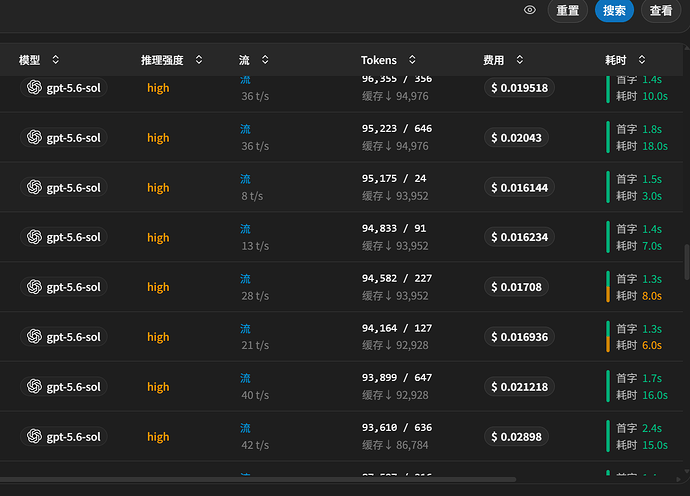Click high reasoning label in $0.02043 row

(x=158, y=138)
